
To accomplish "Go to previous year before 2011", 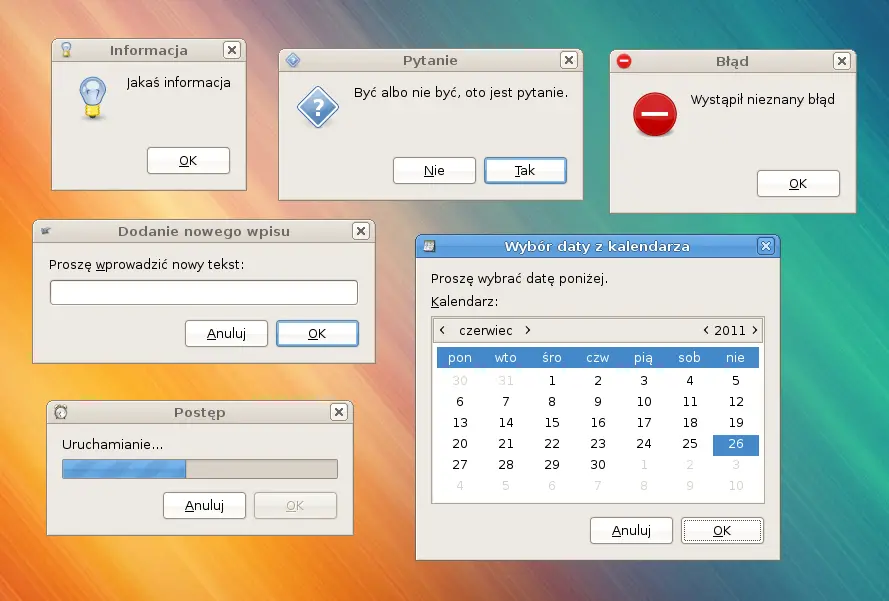I will (x=706, y=330).
